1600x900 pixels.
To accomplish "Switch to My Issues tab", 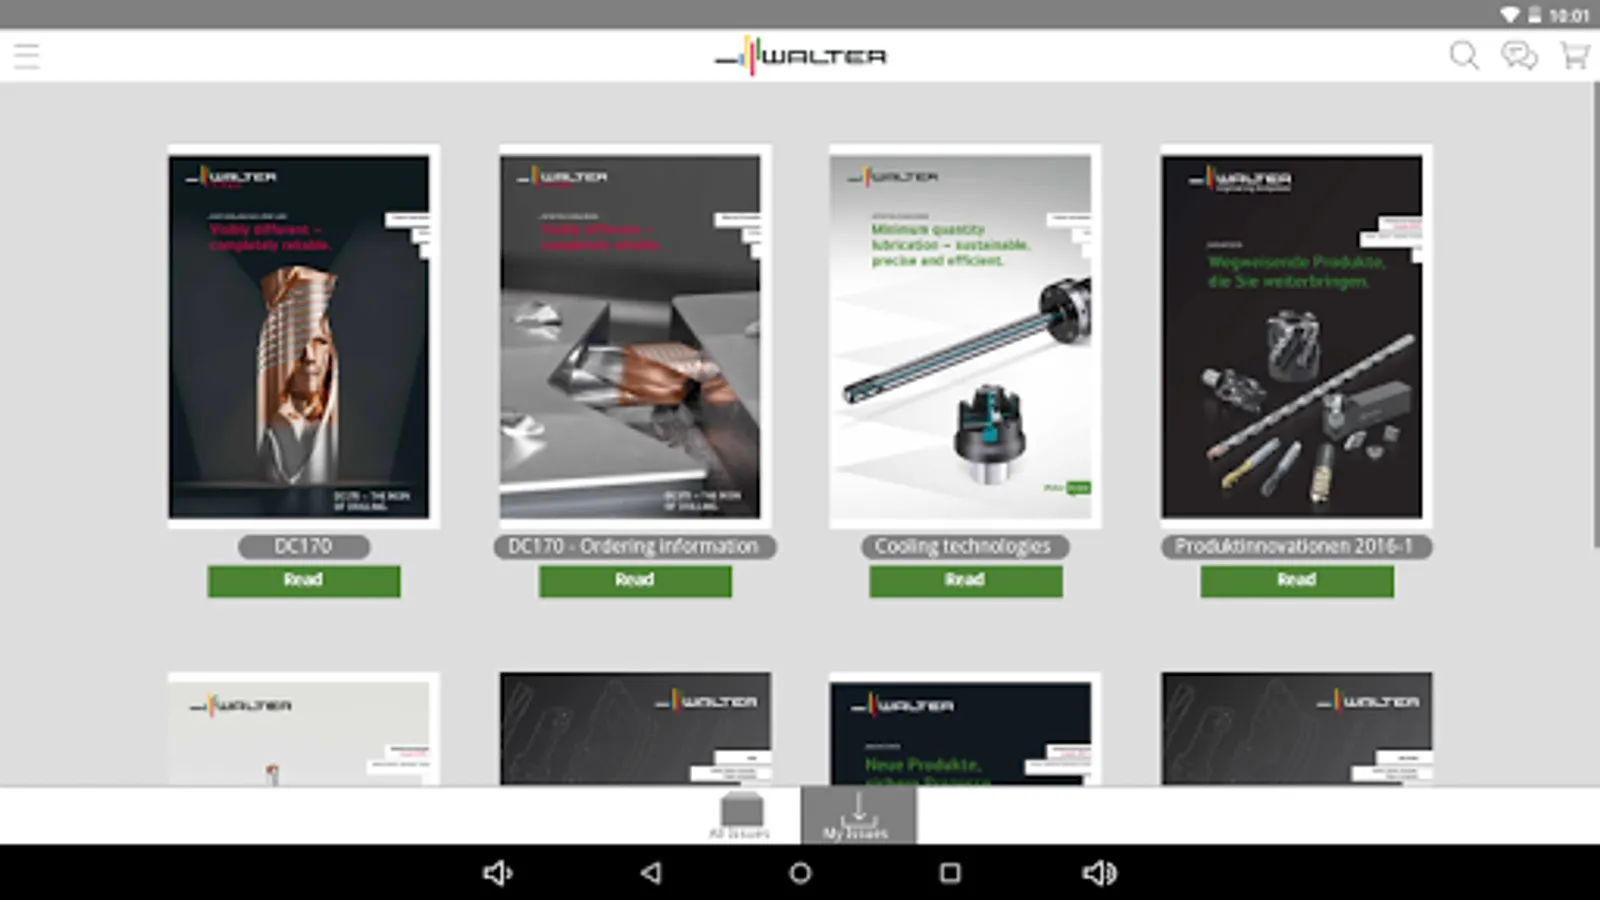I will pos(858,815).
